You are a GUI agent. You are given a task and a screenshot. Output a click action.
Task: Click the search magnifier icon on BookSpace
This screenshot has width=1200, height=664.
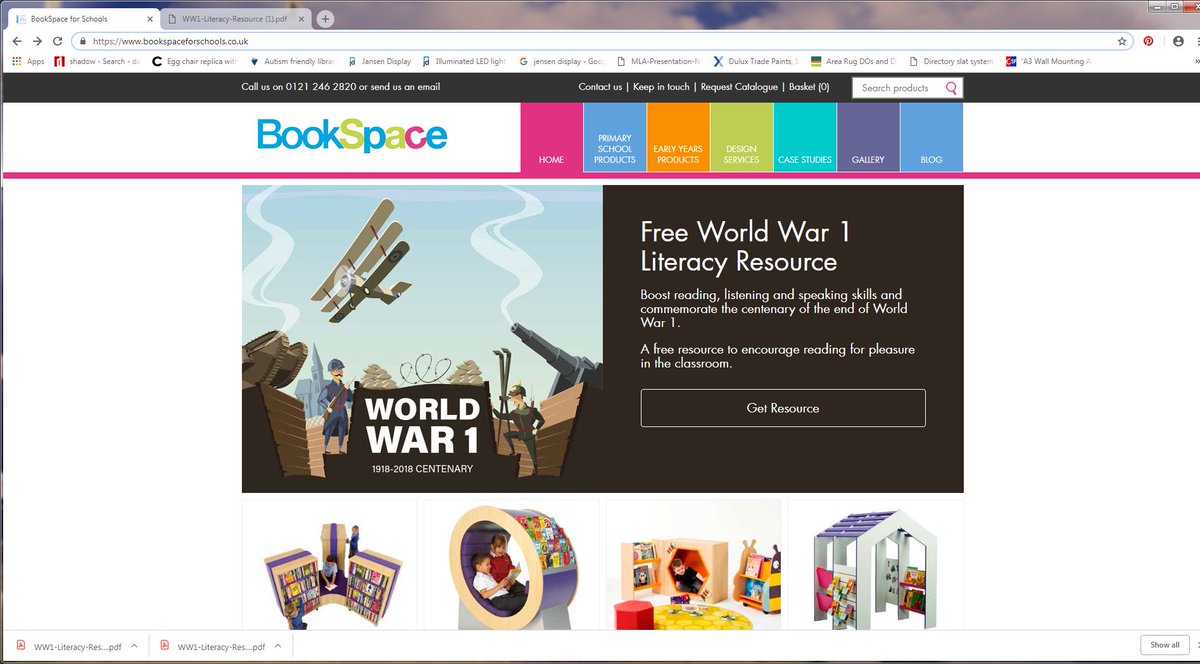[951, 88]
